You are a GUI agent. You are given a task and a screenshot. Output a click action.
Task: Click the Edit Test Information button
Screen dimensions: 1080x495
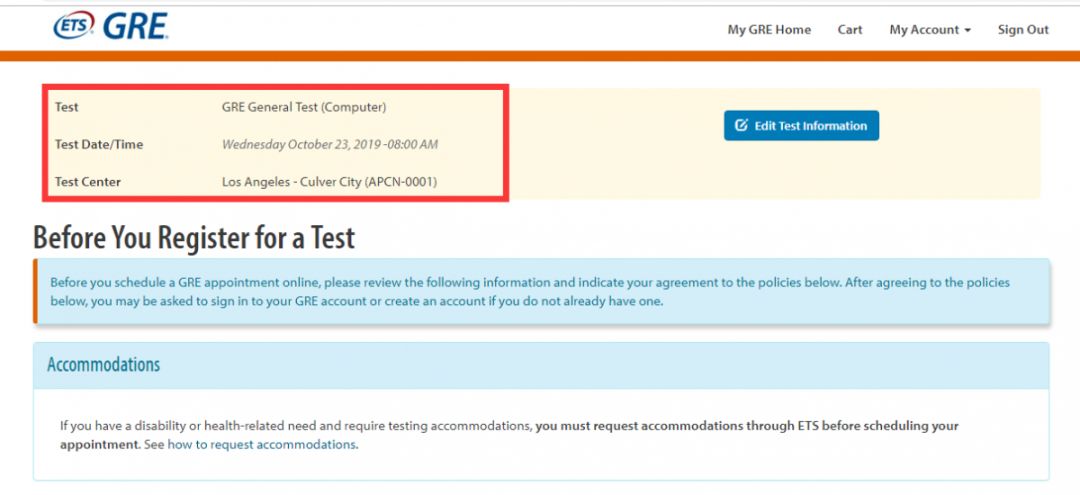[801, 125]
